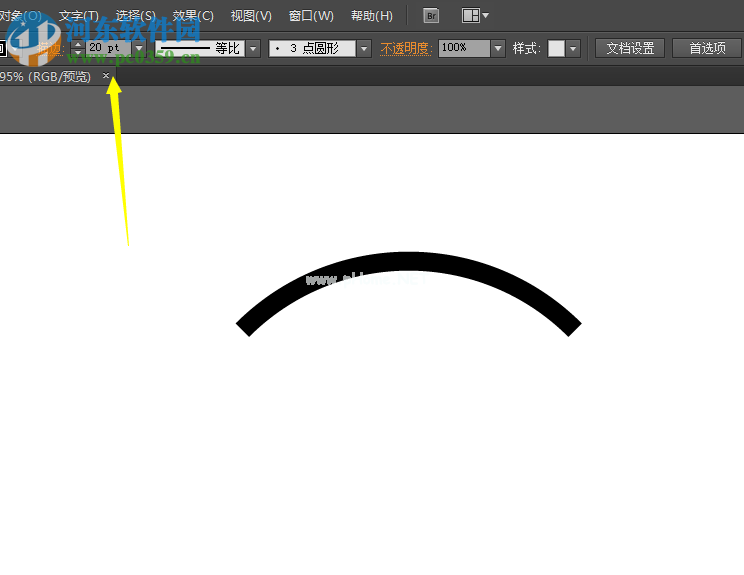Image resolution: width=744 pixels, height=575 pixels.
Task: Expand the 等比 width profile dropdown
Action: point(253,48)
